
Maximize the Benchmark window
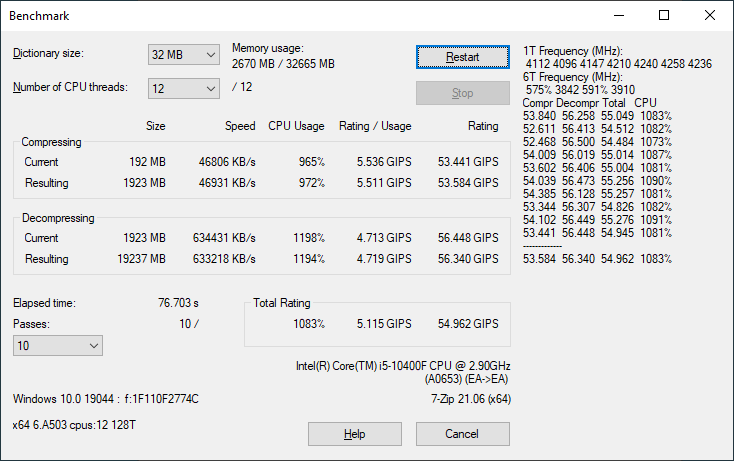pyautogui.click(x=664, y=16)
